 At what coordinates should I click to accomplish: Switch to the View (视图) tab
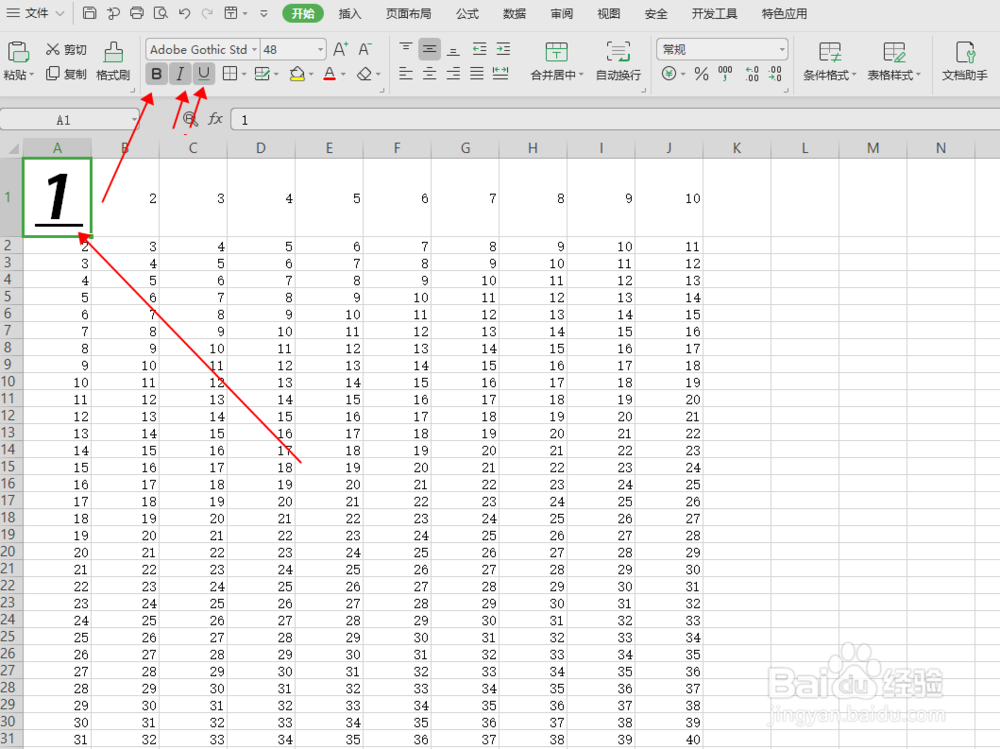[608, 13]
